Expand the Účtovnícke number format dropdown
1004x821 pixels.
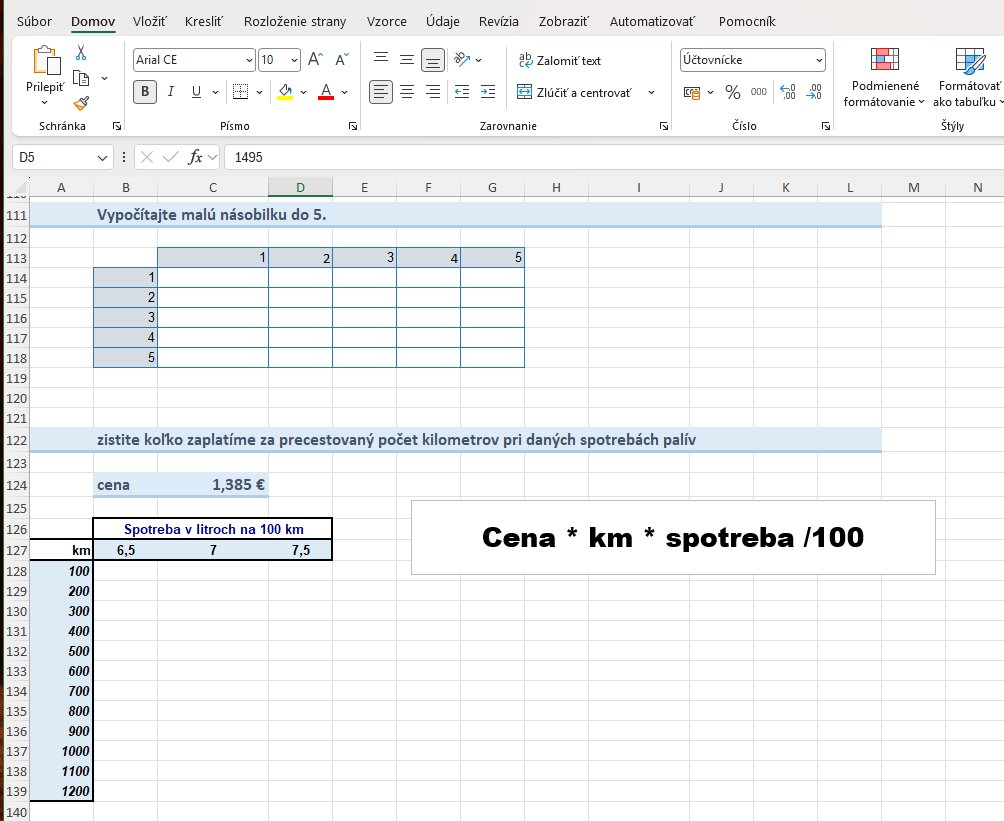click(819, 60)
